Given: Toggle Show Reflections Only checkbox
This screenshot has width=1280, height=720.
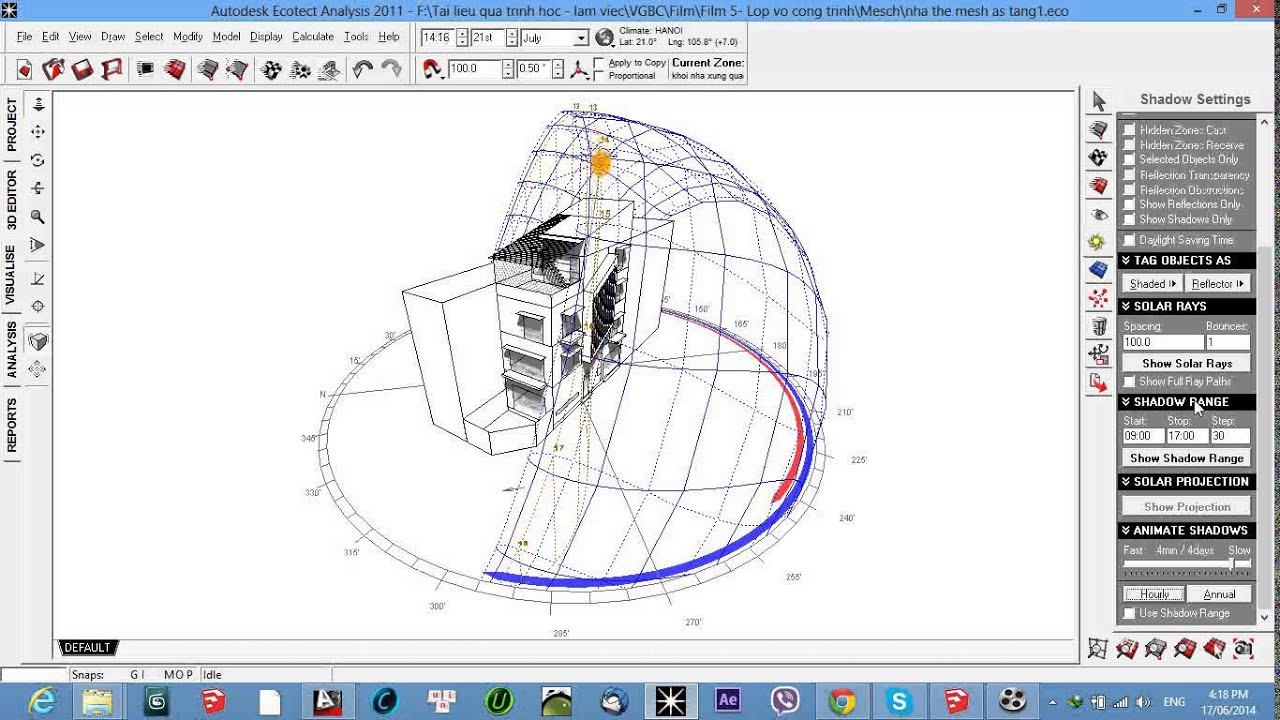Looking at the screenshot, I should pos(1130,204).
